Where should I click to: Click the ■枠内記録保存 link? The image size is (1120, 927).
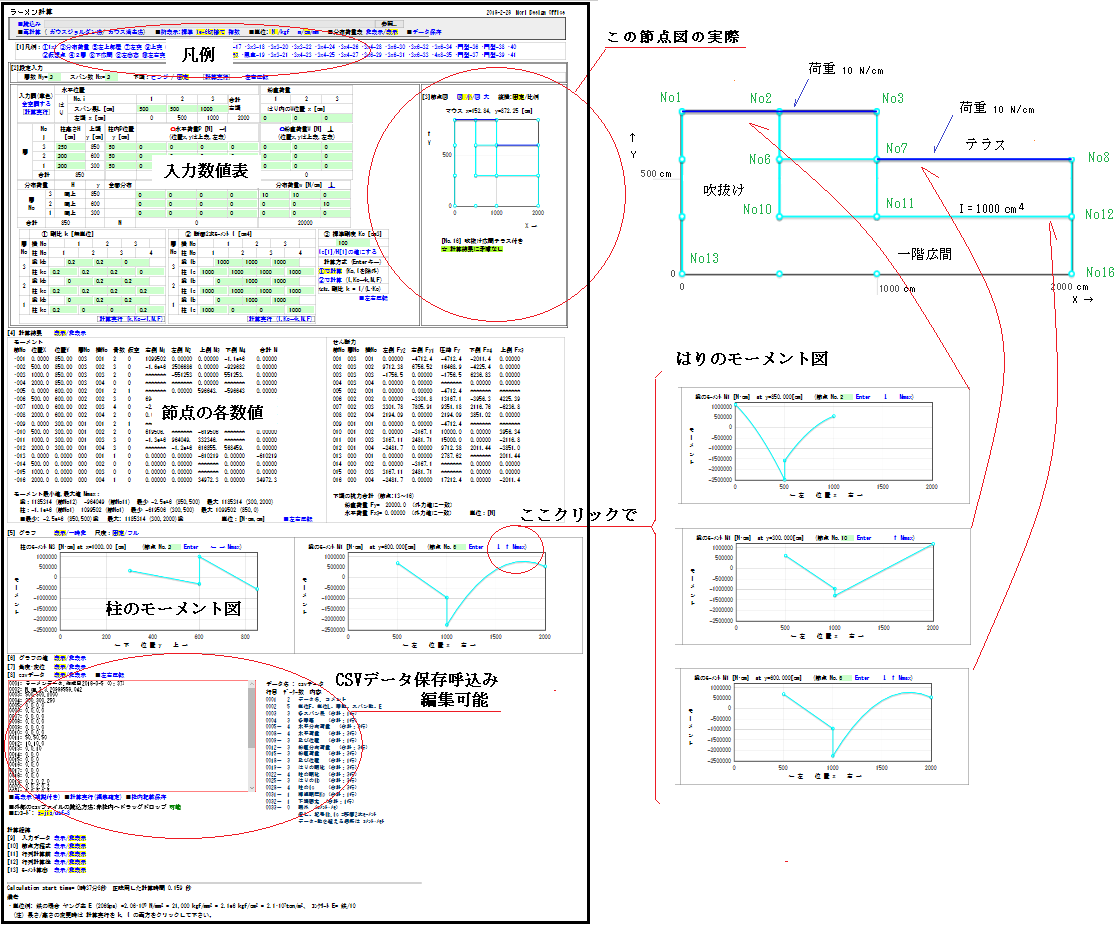[x=146, y=797]
